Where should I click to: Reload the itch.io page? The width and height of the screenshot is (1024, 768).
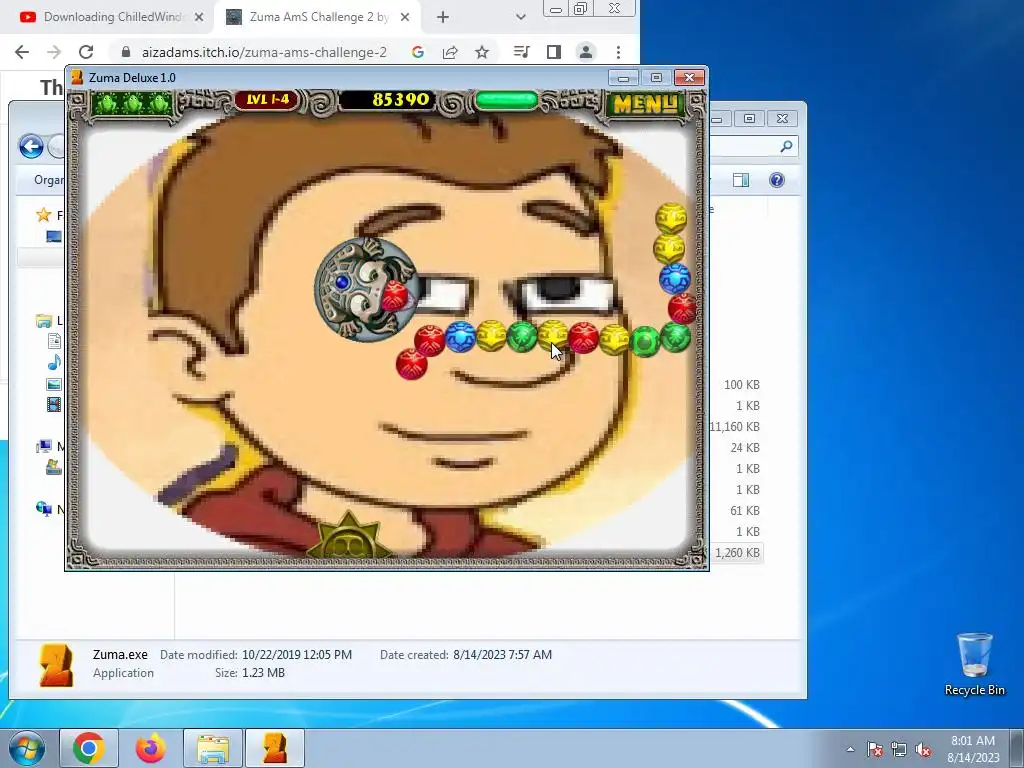tap(86, 52)
